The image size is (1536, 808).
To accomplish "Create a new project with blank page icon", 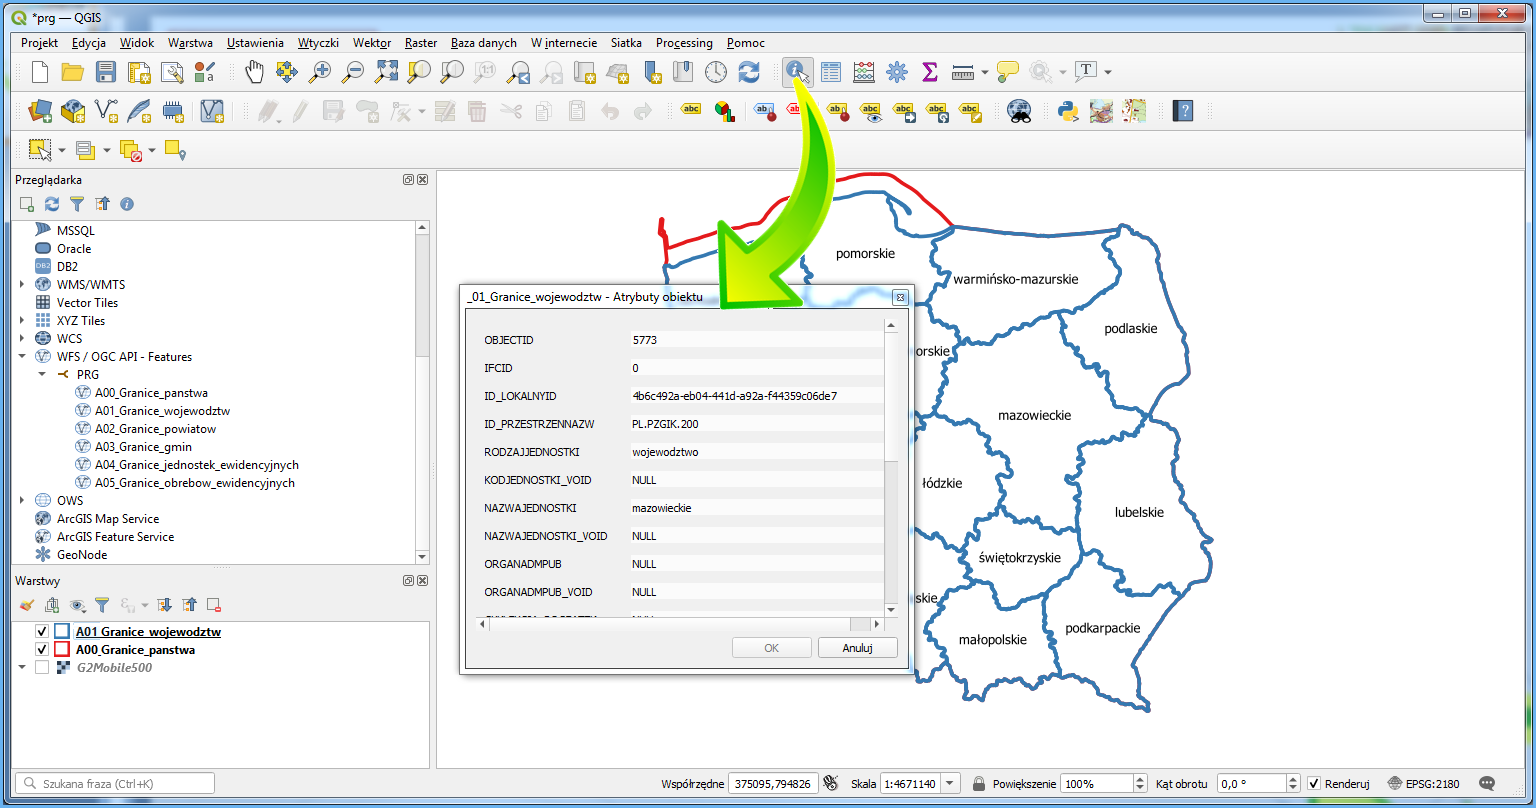I will [x=40, y=72].
